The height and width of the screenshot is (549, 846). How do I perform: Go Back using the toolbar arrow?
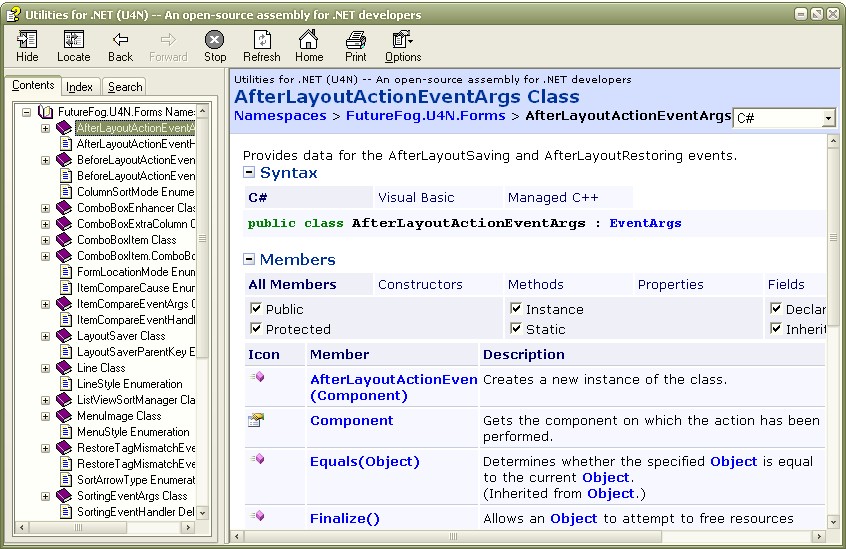(120, 39)
